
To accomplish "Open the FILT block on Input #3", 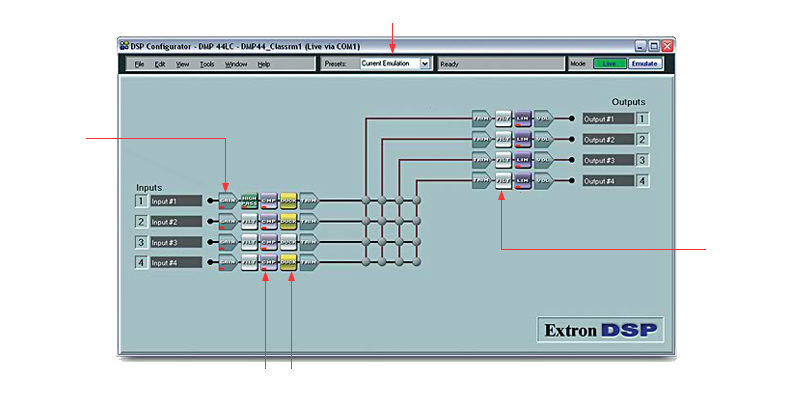I will coord(249,242).
